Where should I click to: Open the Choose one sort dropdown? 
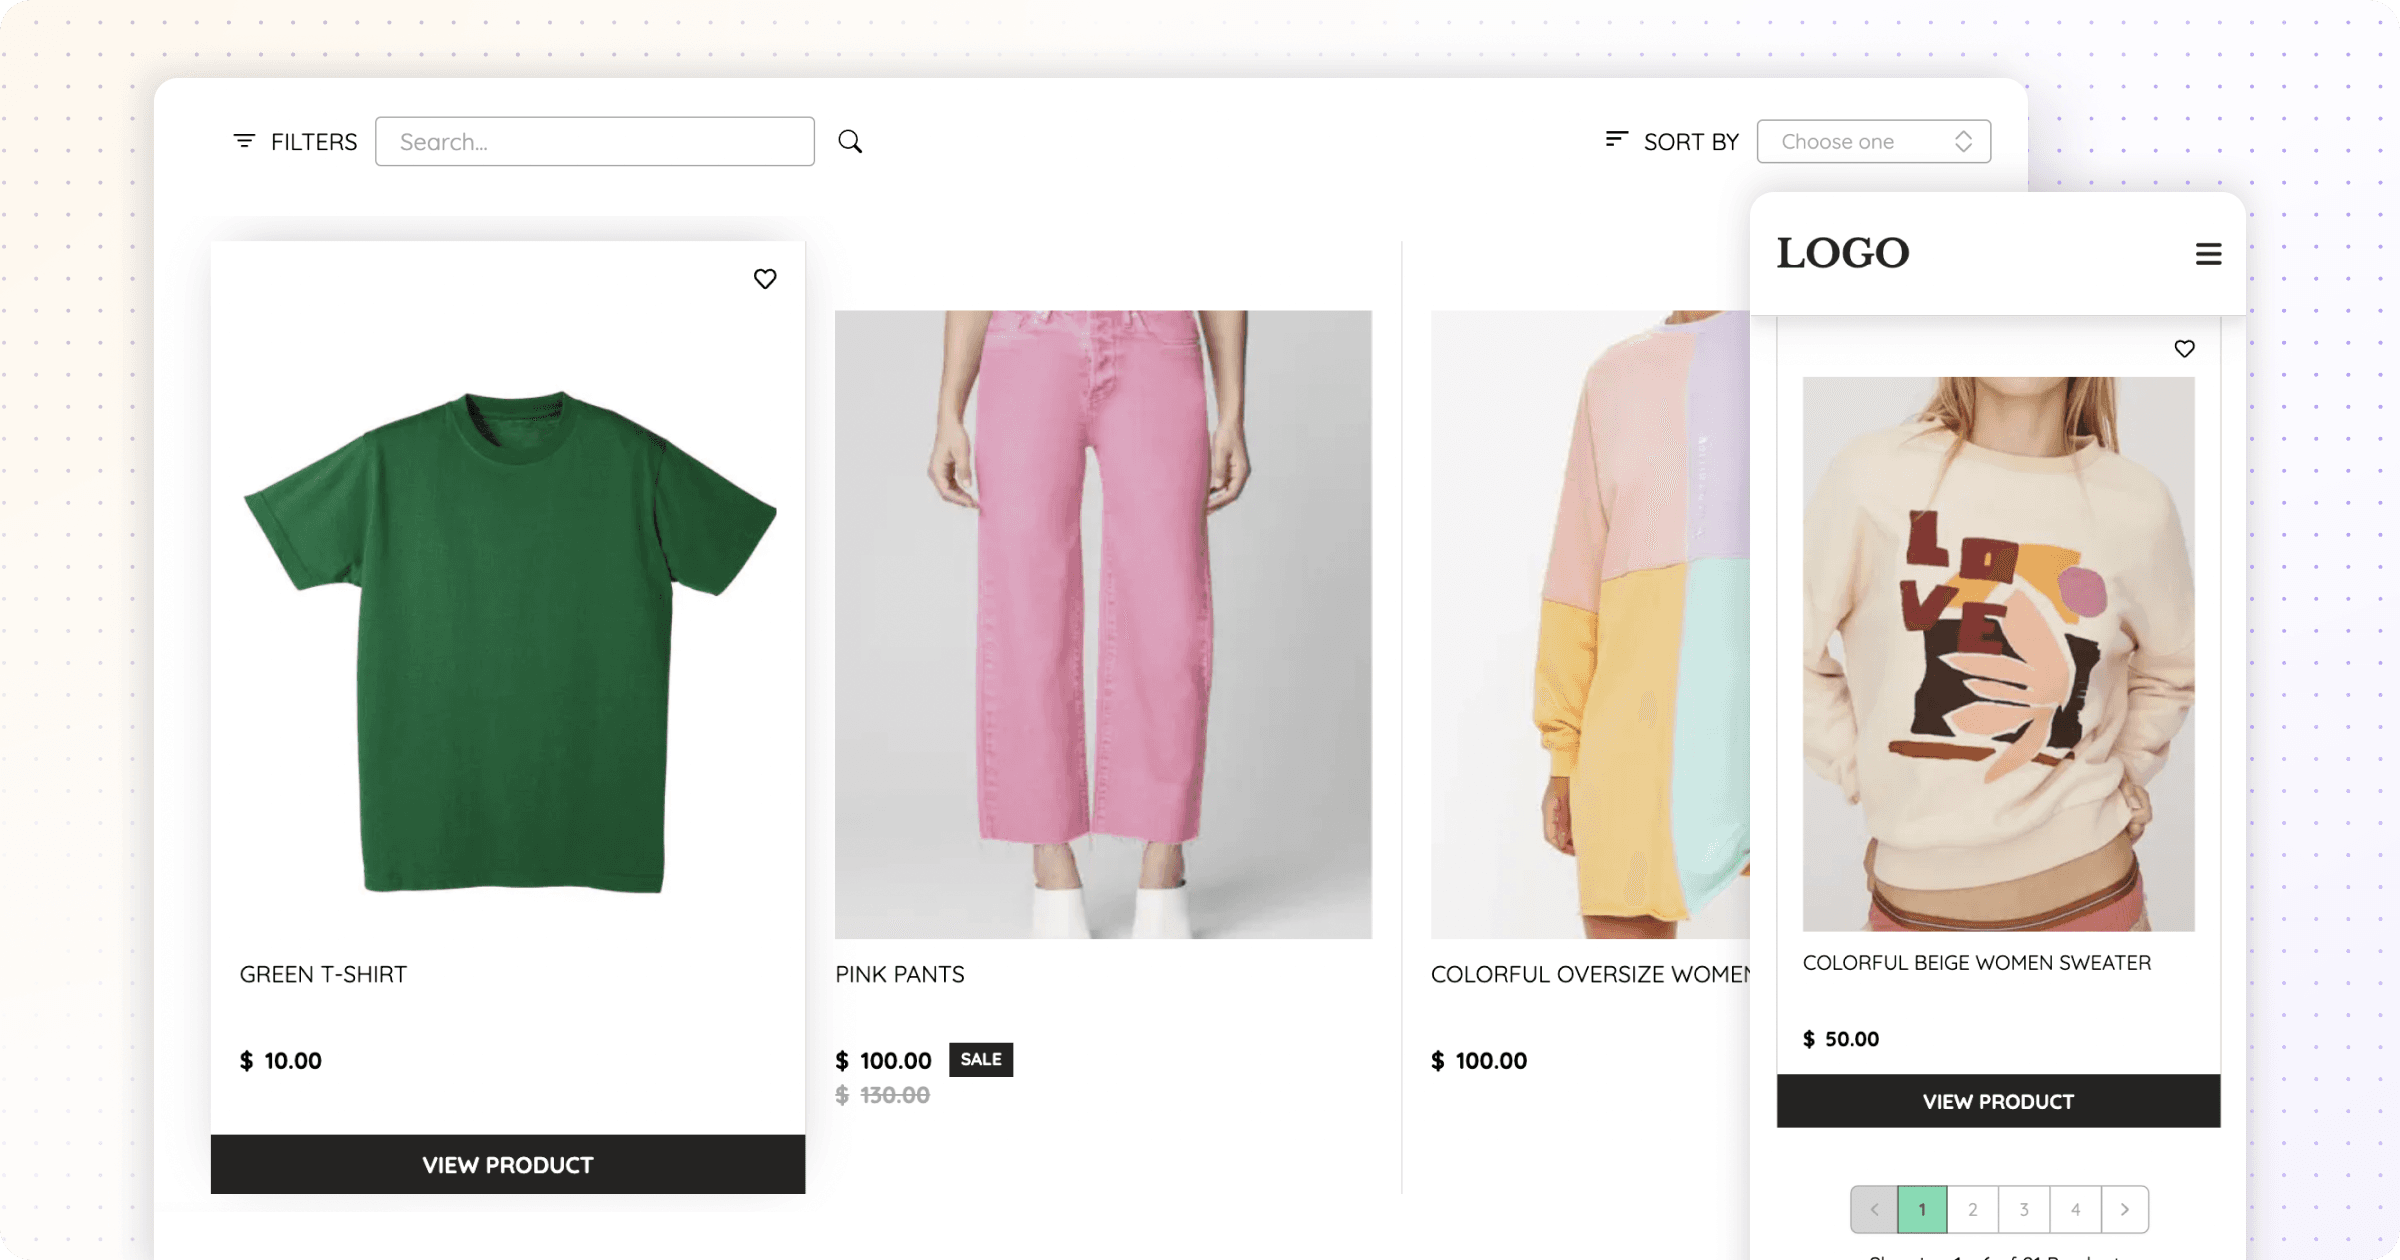click(1873, 141)
